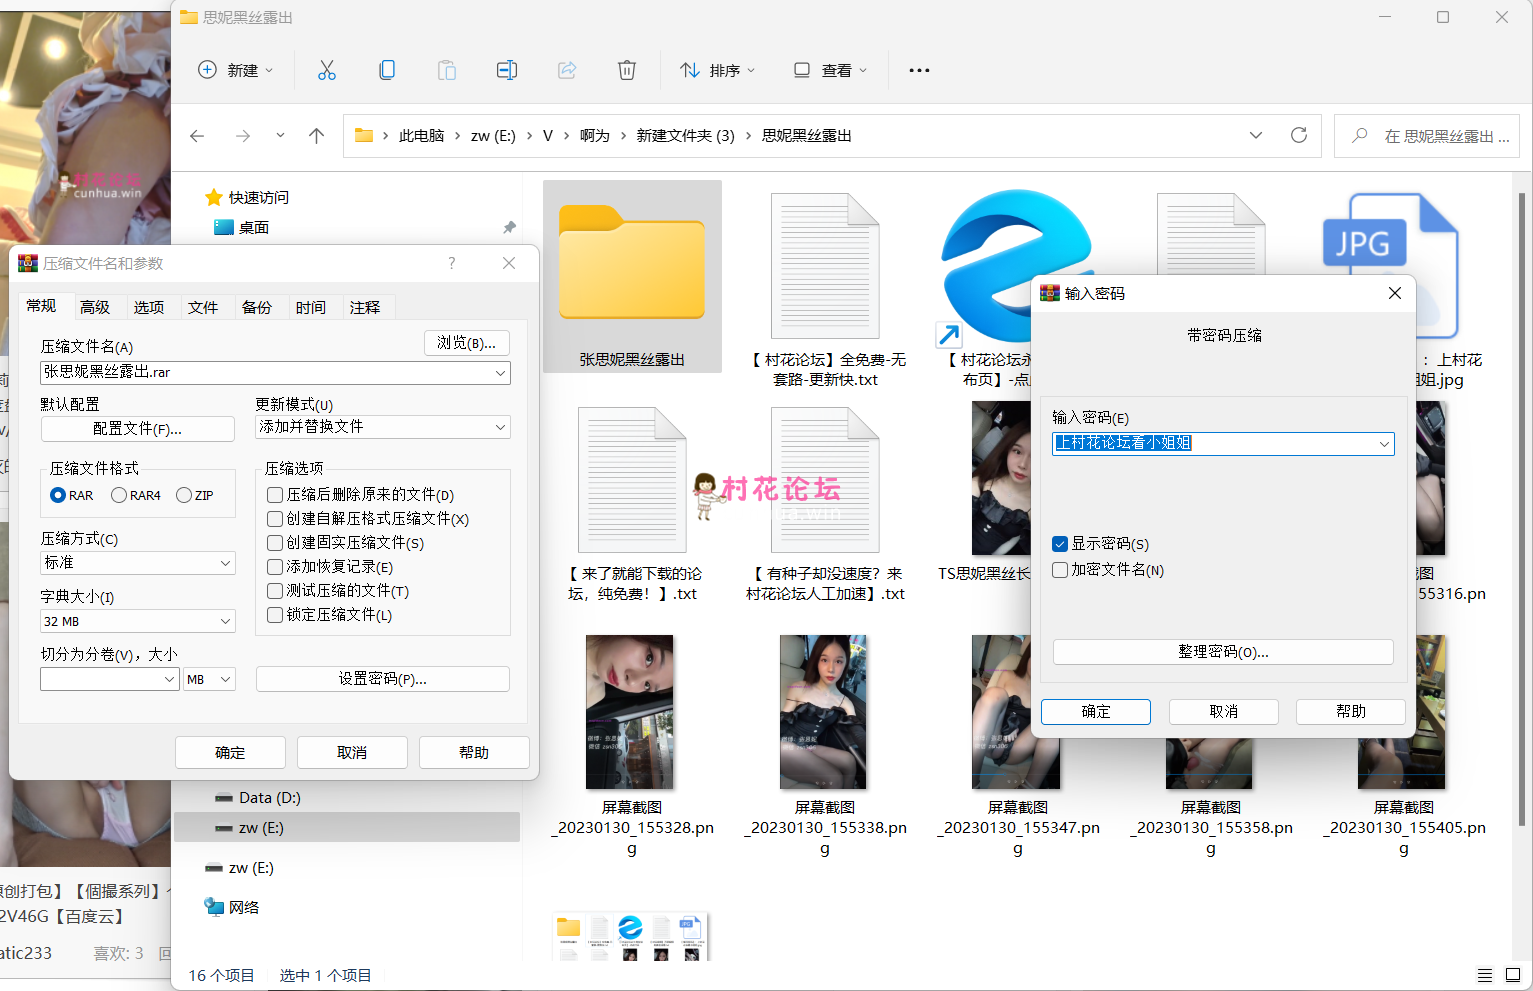The image size is (1533, 991).
Task: Enable 创建自解压格式压缩文件 checkbox
Action: click(x=275, y=519)
